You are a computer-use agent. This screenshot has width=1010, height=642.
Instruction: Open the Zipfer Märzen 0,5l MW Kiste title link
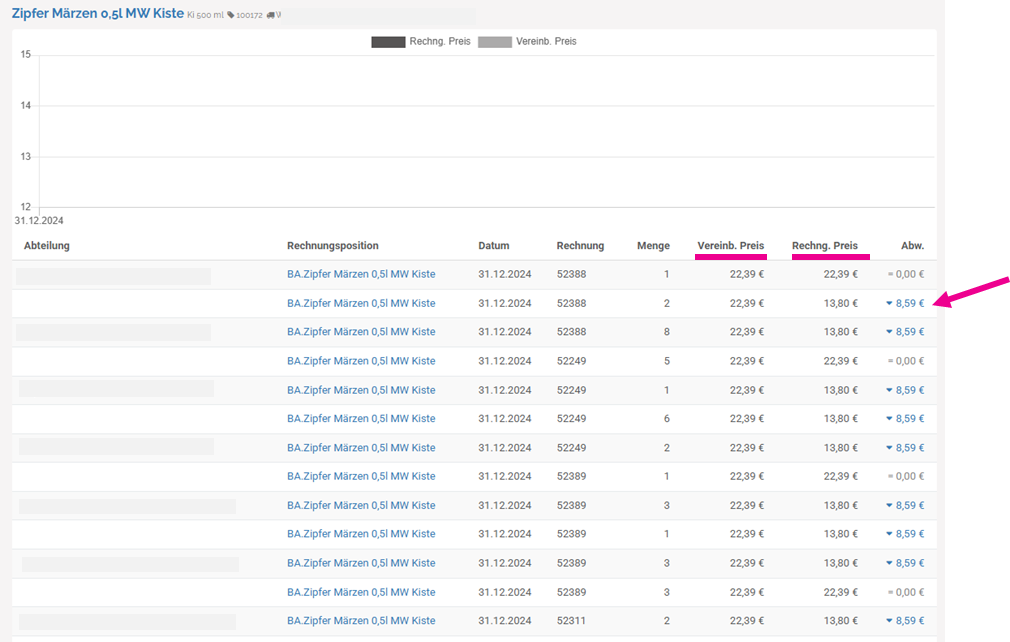98,14
